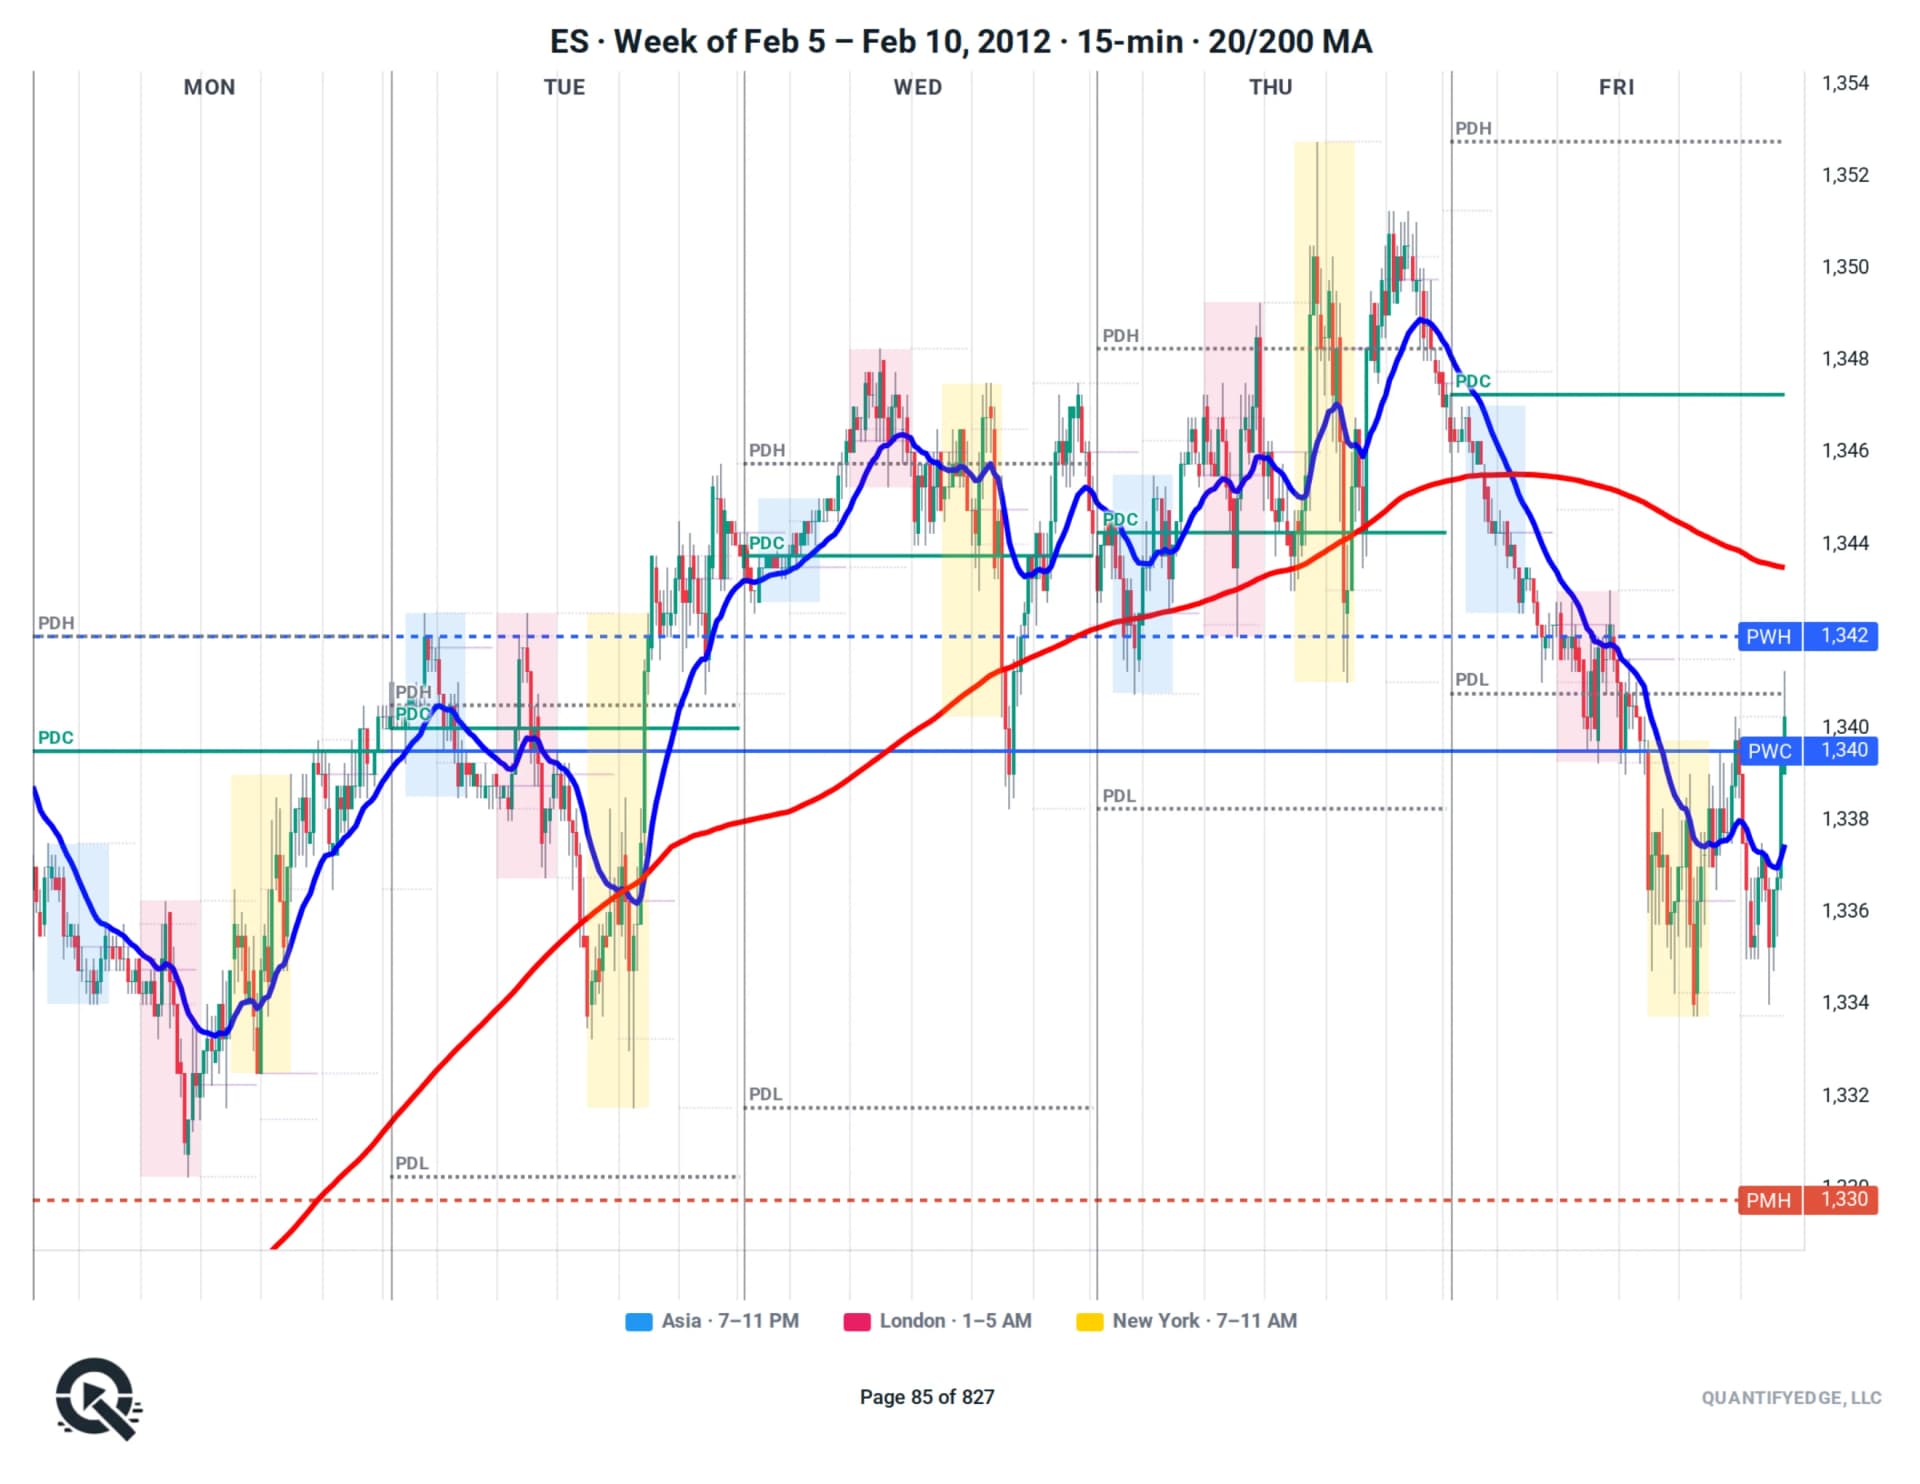Click the blue Asia session legend swatch
1920x1484 pixels.
click(638, 1322)
